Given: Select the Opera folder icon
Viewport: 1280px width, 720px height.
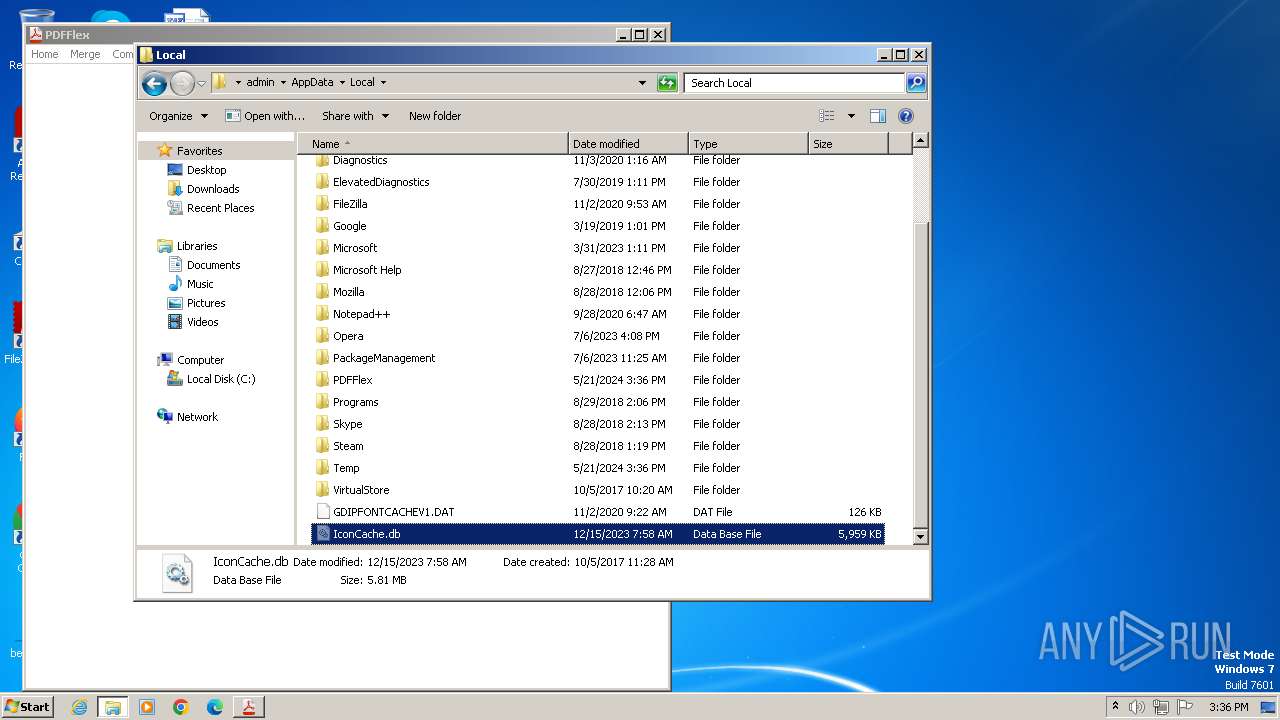Looking at the screenshot, I should pos(323,336).
